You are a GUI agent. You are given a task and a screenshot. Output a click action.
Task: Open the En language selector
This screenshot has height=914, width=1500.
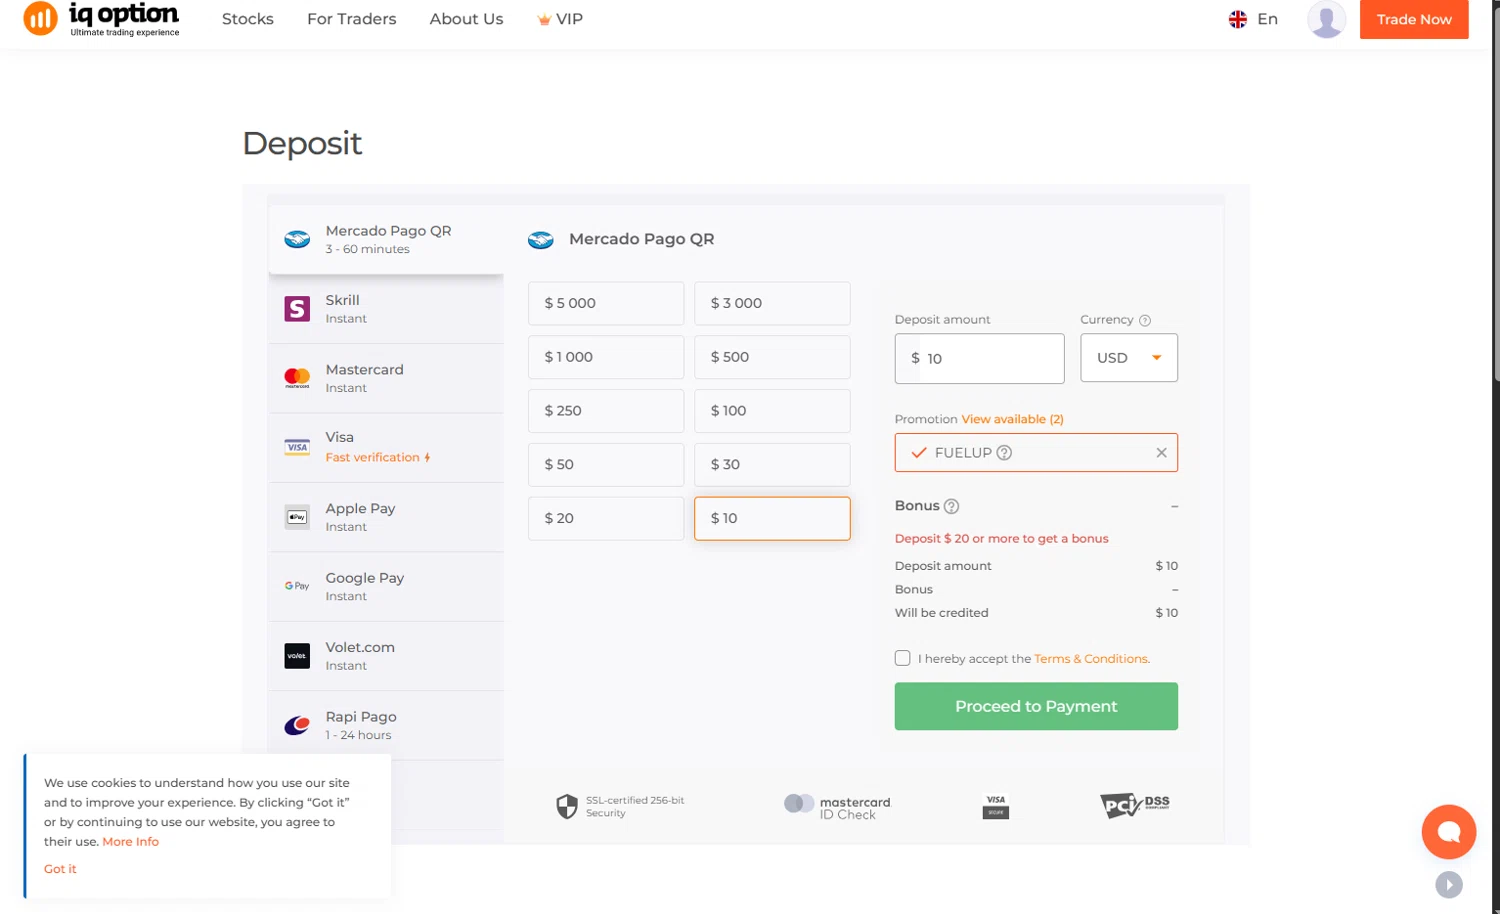tap(1253, 19)
